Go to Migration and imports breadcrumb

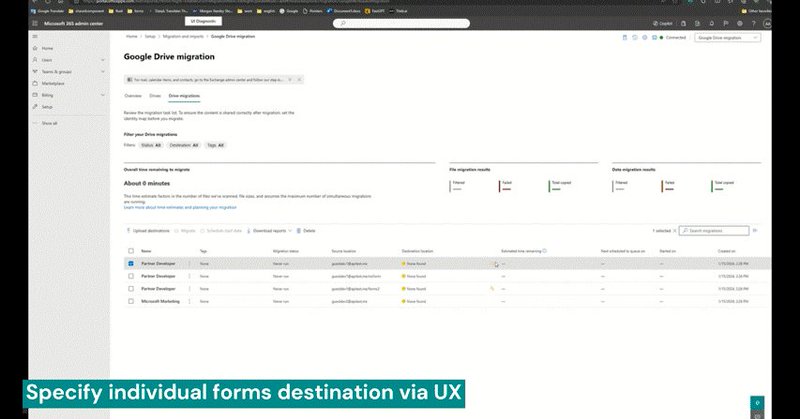pos(183,36)
